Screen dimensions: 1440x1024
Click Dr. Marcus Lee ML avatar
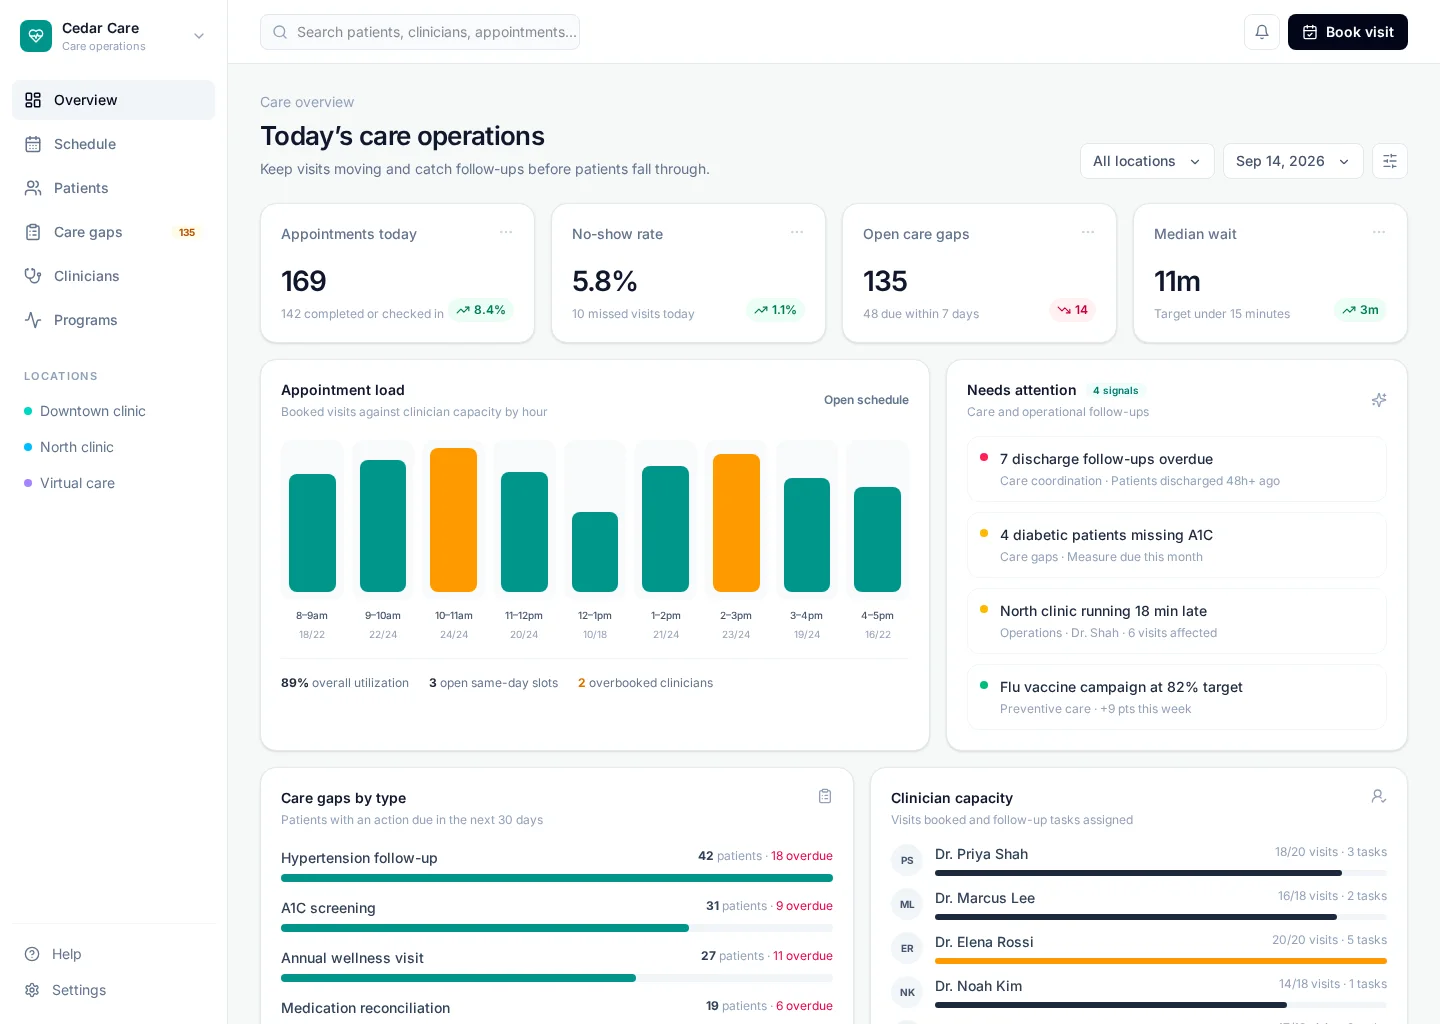tap(907, 904)
